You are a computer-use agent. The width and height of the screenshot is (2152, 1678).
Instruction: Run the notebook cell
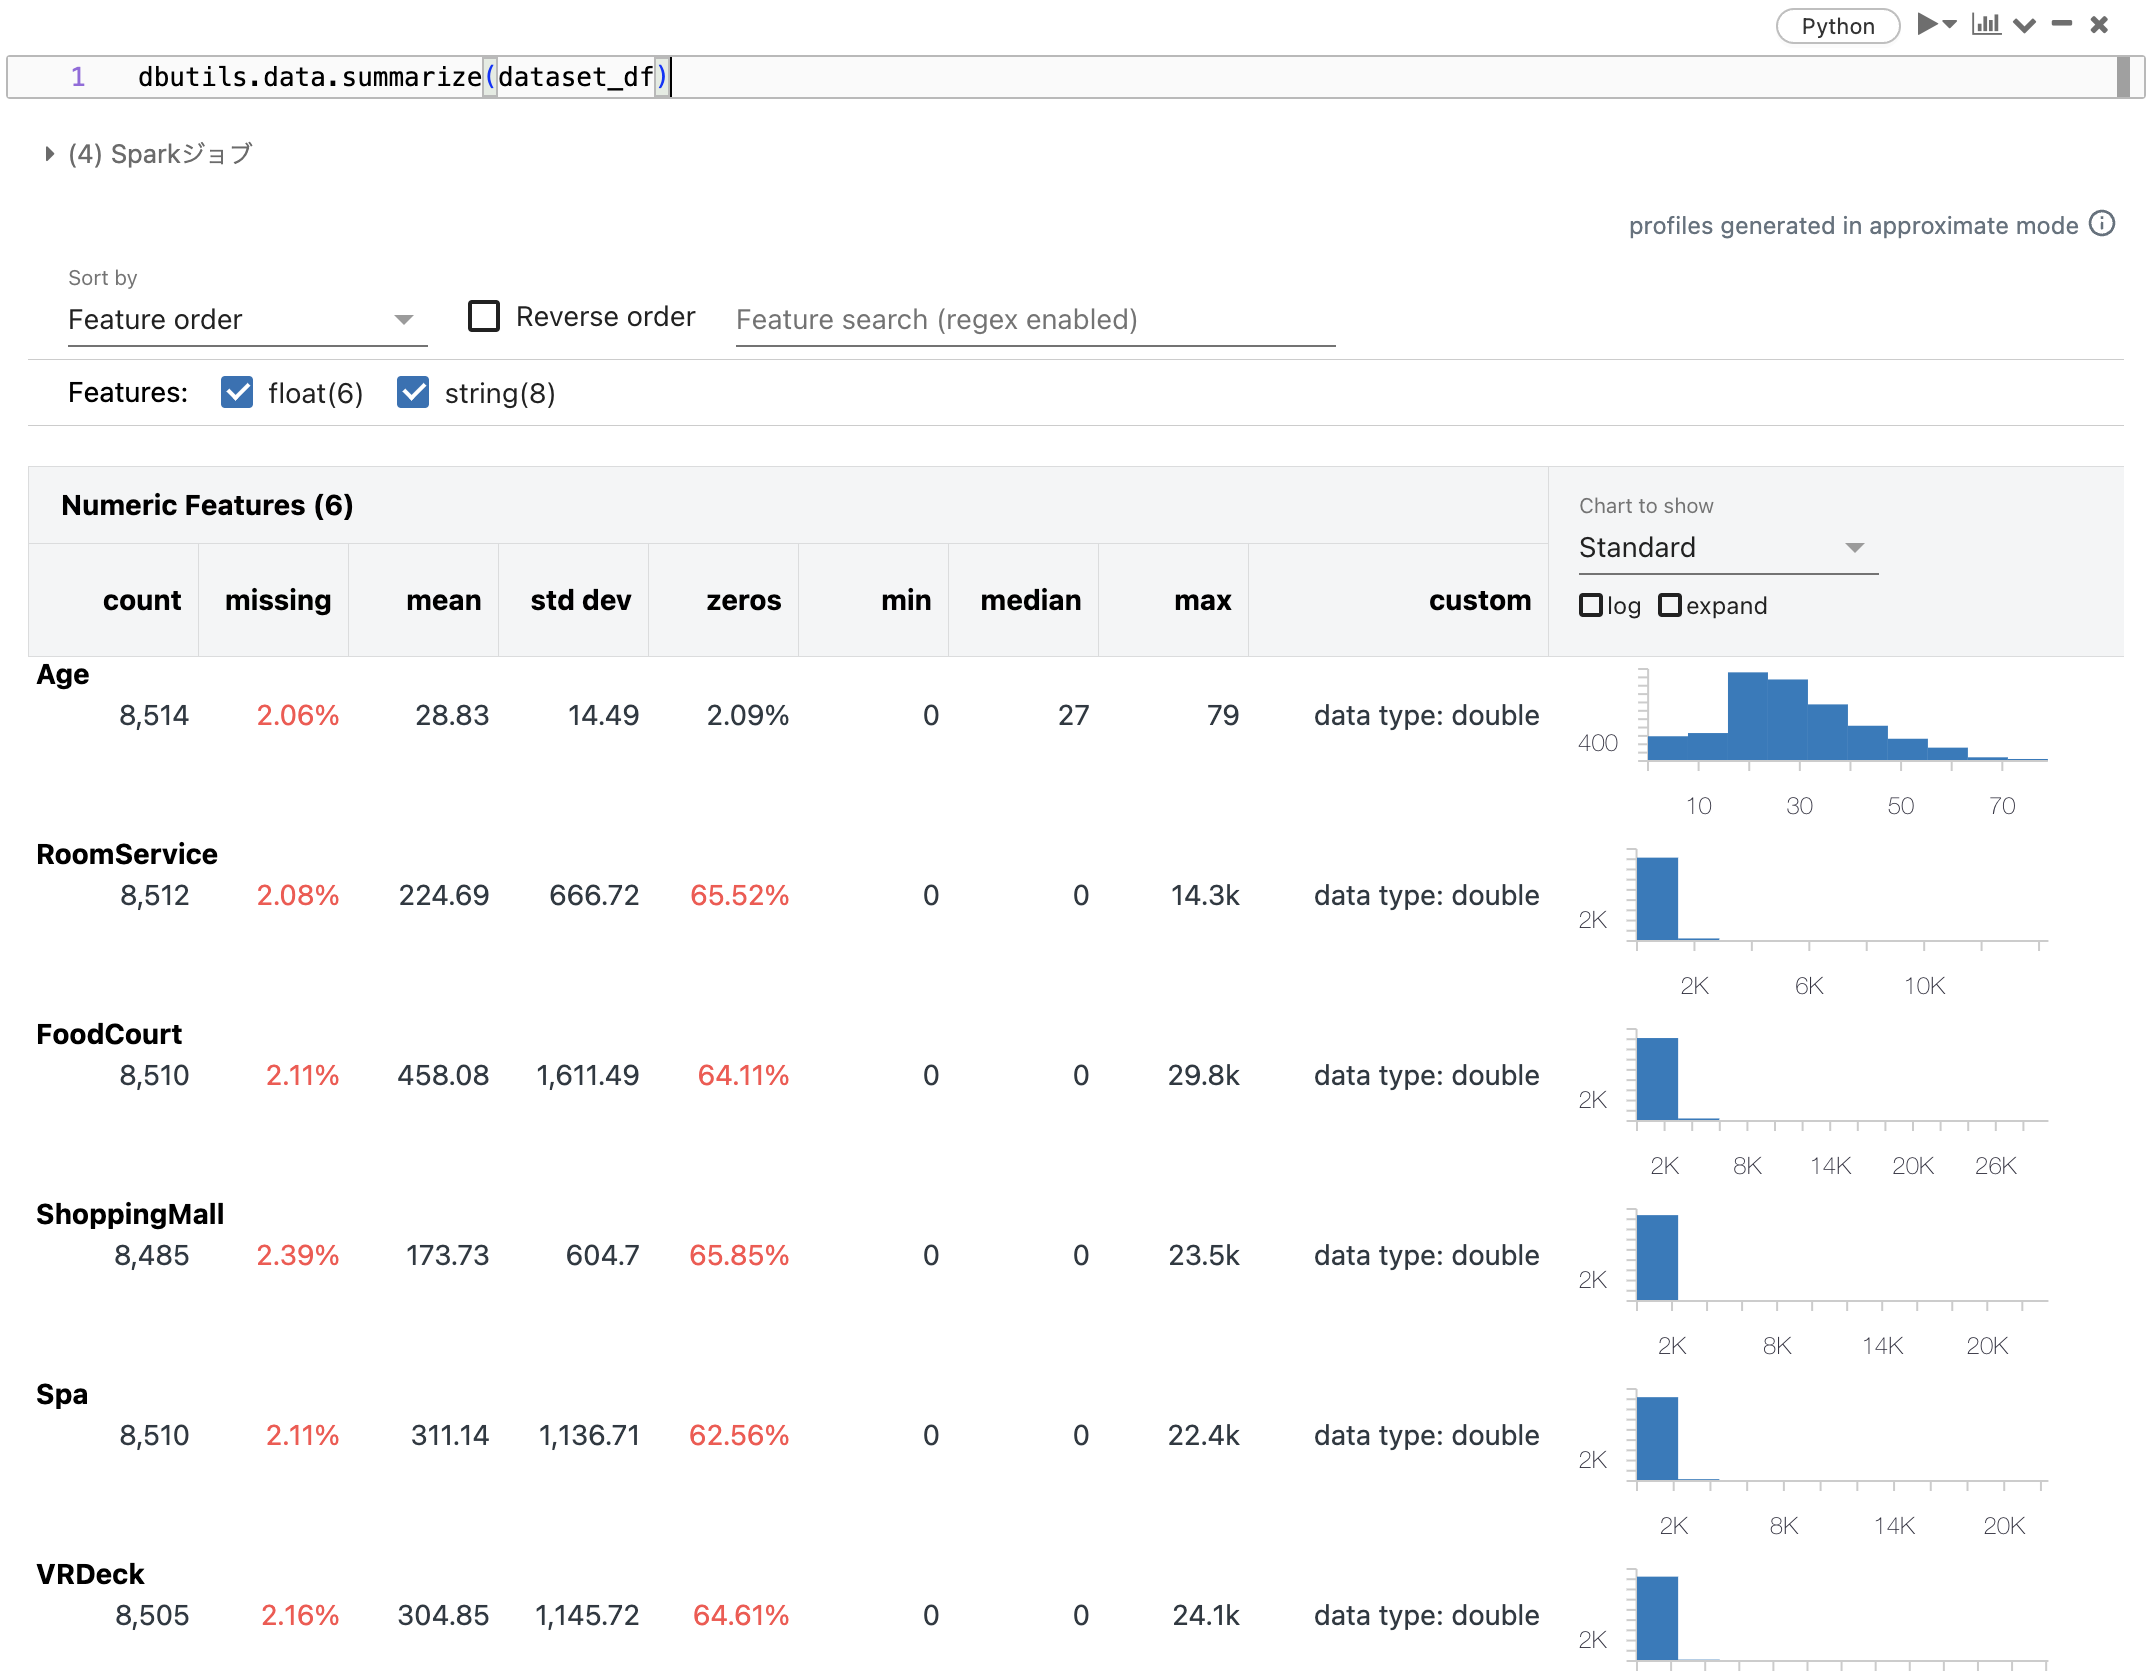coord(1925,25)
